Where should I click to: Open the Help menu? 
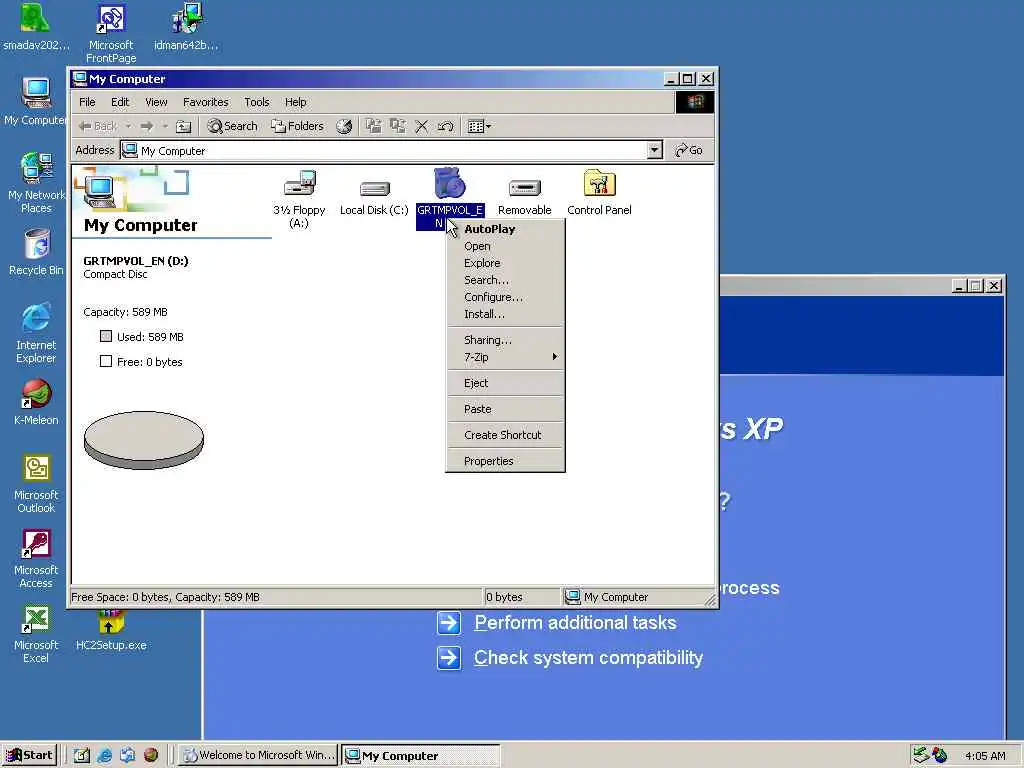pyautogui.click(x=295, y=103)
